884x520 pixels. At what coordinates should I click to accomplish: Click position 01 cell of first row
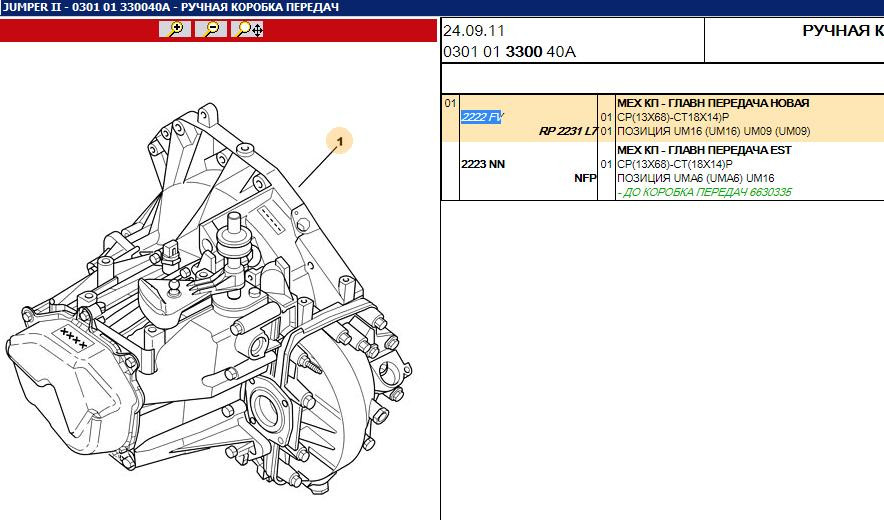pyautogui.click(x=450, y=103)
